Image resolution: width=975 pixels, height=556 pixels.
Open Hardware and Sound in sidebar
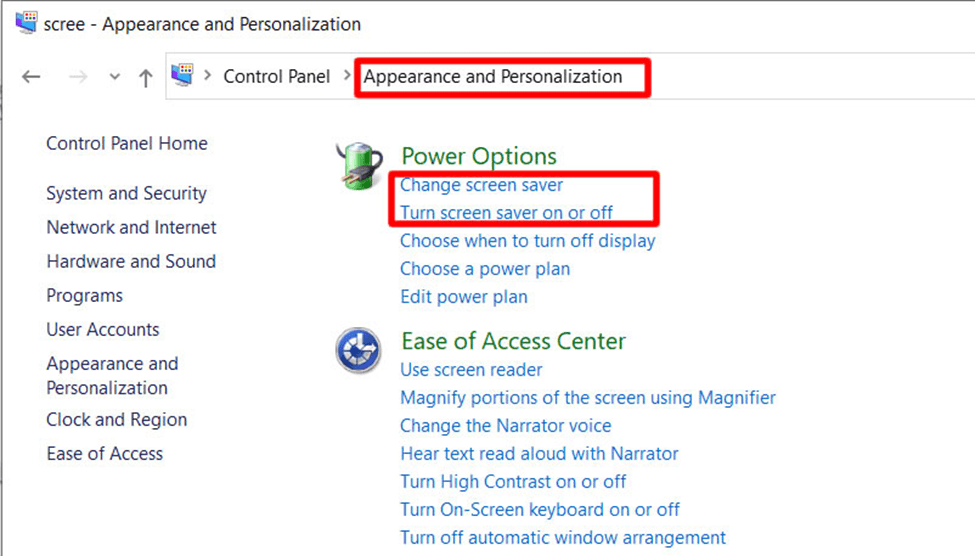(x=131, y=261)
